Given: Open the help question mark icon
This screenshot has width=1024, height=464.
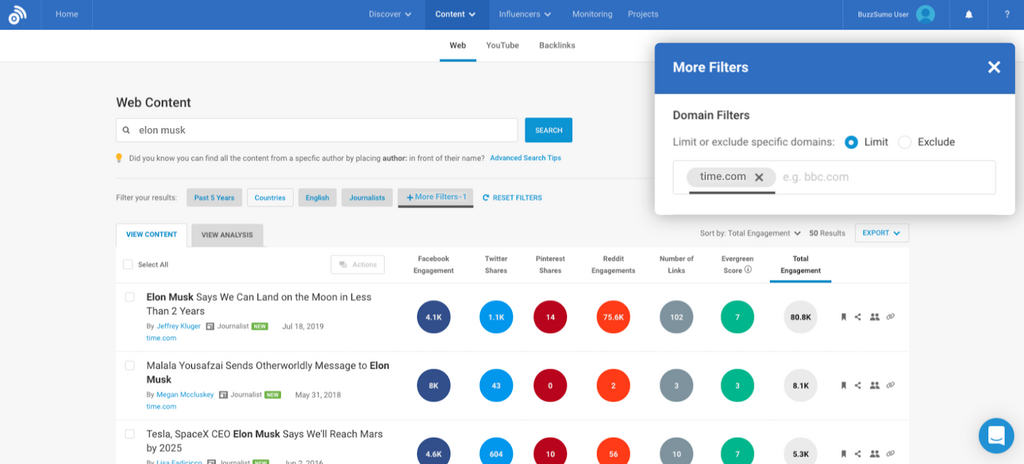Looking at the screenshot, I should click(x=1006, y=14).
